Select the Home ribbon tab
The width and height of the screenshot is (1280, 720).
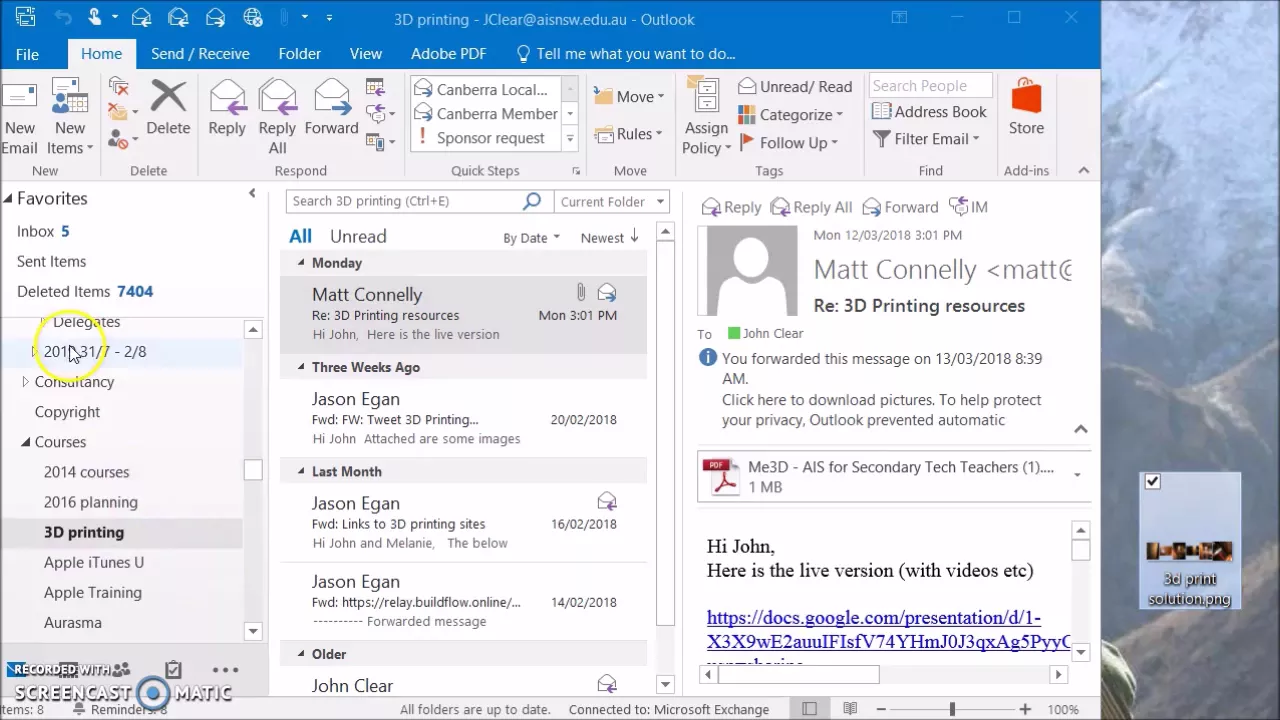click(x=101, y=54)
